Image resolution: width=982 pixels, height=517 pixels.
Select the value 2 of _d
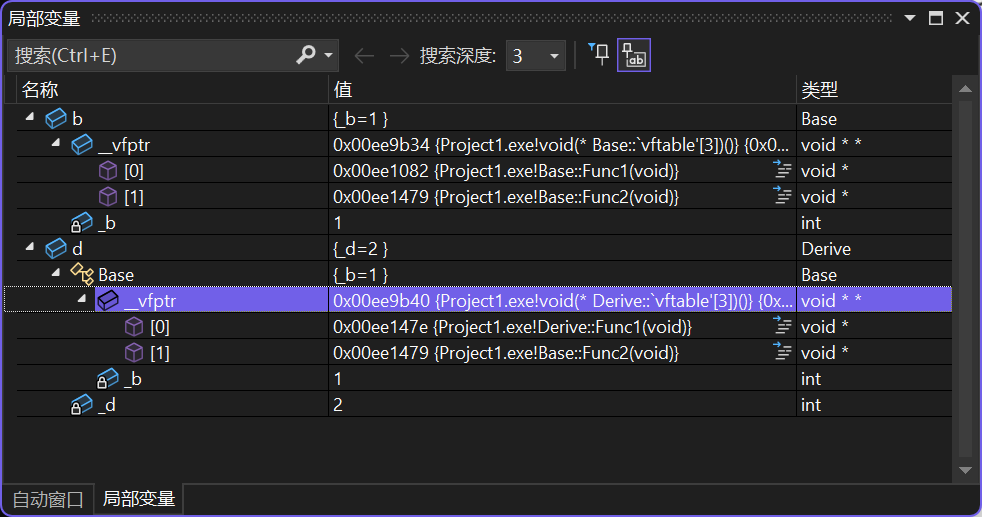[x=338, y=405]
